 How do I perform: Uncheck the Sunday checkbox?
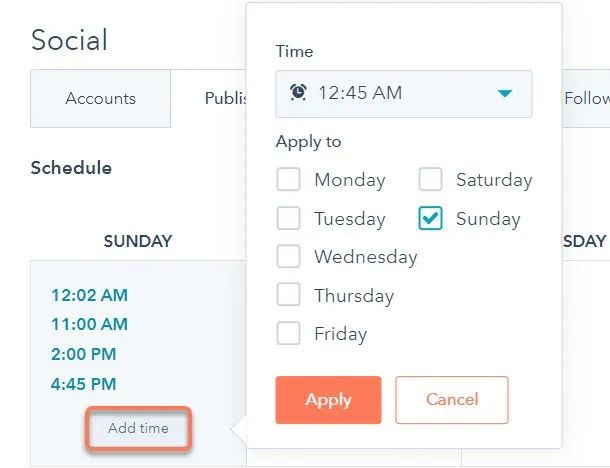430,218
